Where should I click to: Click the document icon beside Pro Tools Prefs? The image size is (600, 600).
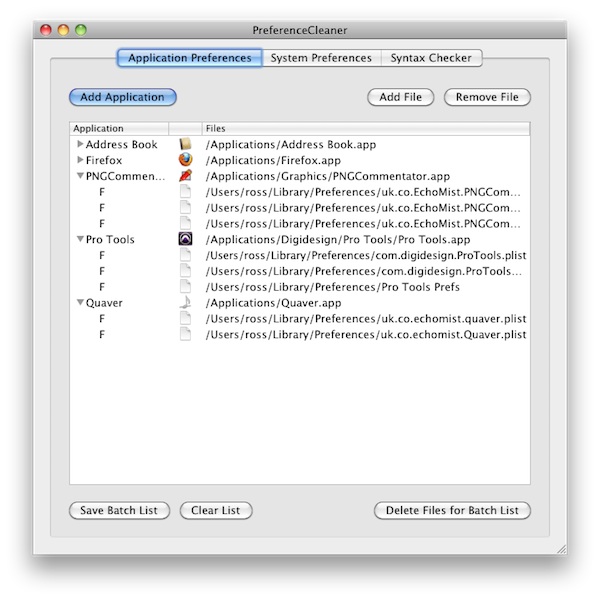tap(185, 287)
